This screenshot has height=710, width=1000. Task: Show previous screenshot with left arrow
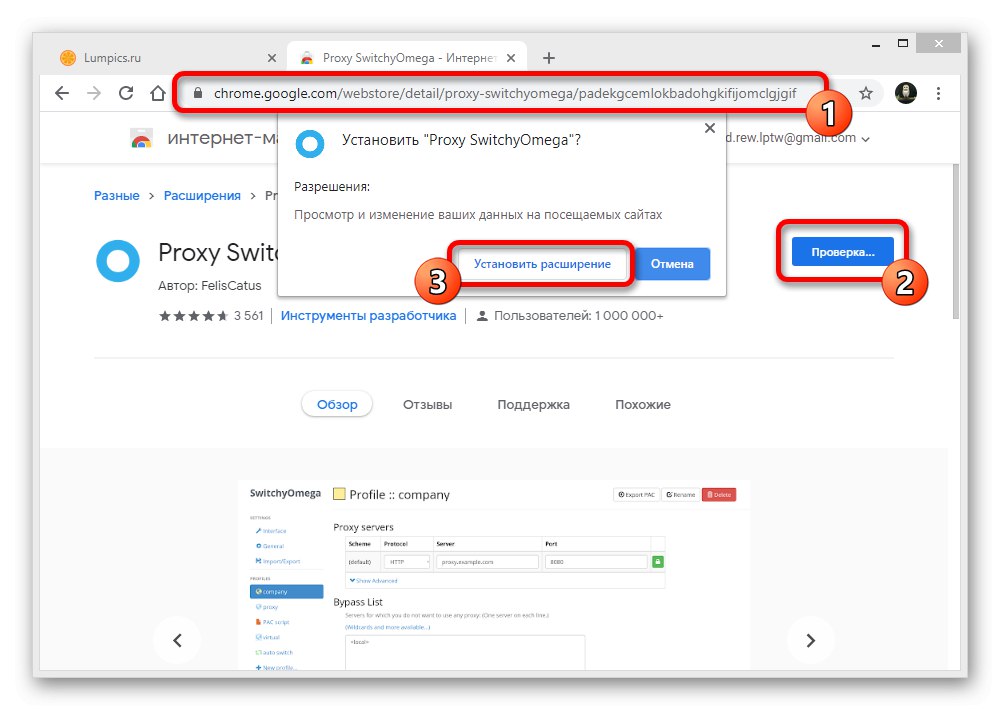(x=178, y=640)
